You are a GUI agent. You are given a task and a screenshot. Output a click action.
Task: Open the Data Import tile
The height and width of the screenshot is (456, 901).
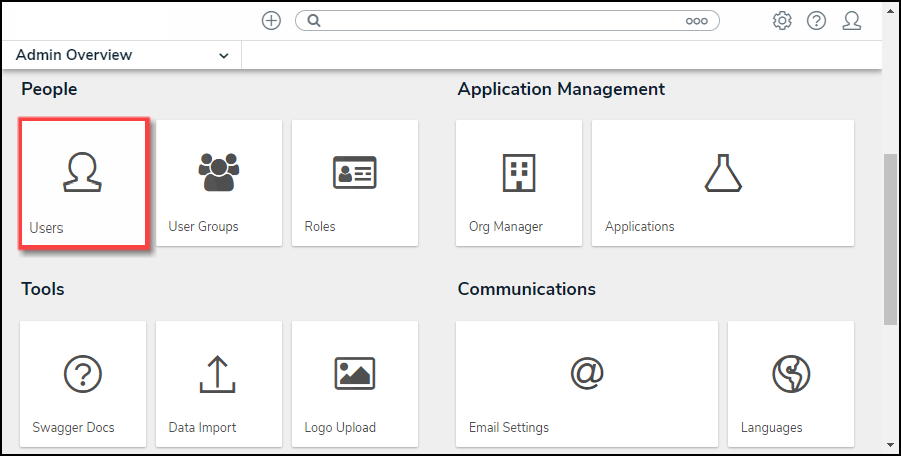(219, 384)
